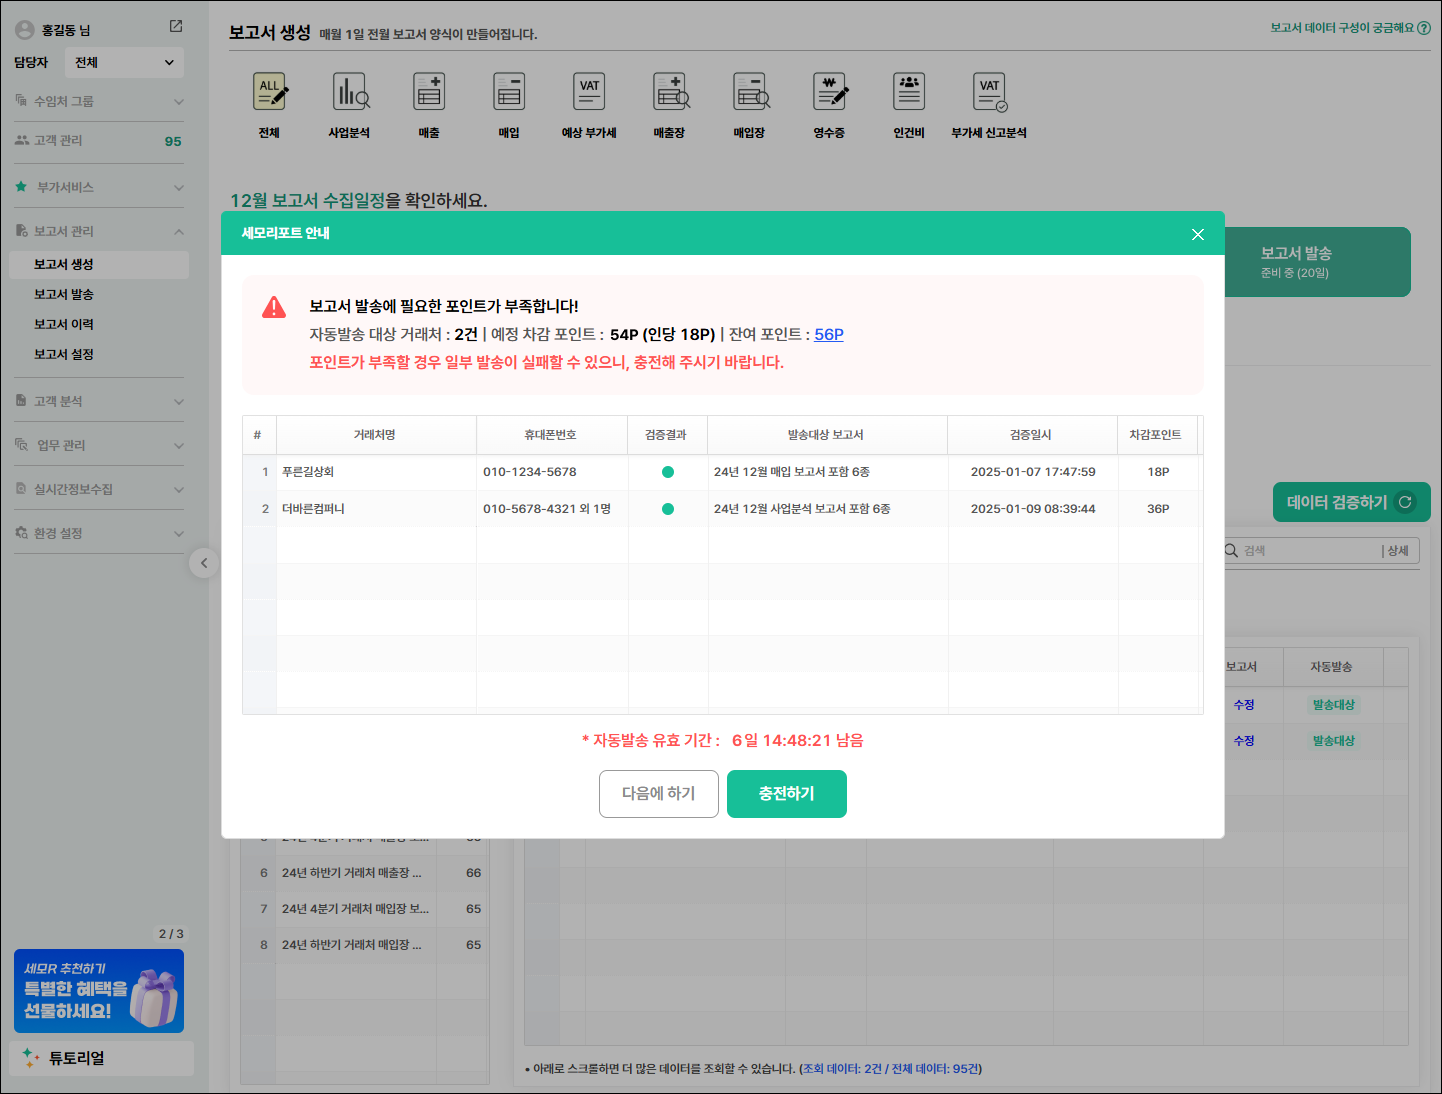
Task: Select the 인건비 report icon
Action: point(909,93)
